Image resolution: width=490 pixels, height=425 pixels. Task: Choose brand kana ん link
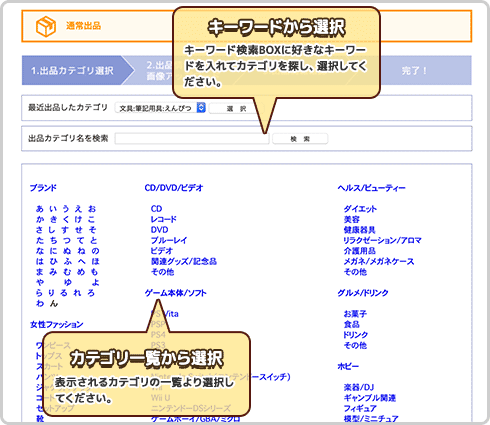coord(54,303)
